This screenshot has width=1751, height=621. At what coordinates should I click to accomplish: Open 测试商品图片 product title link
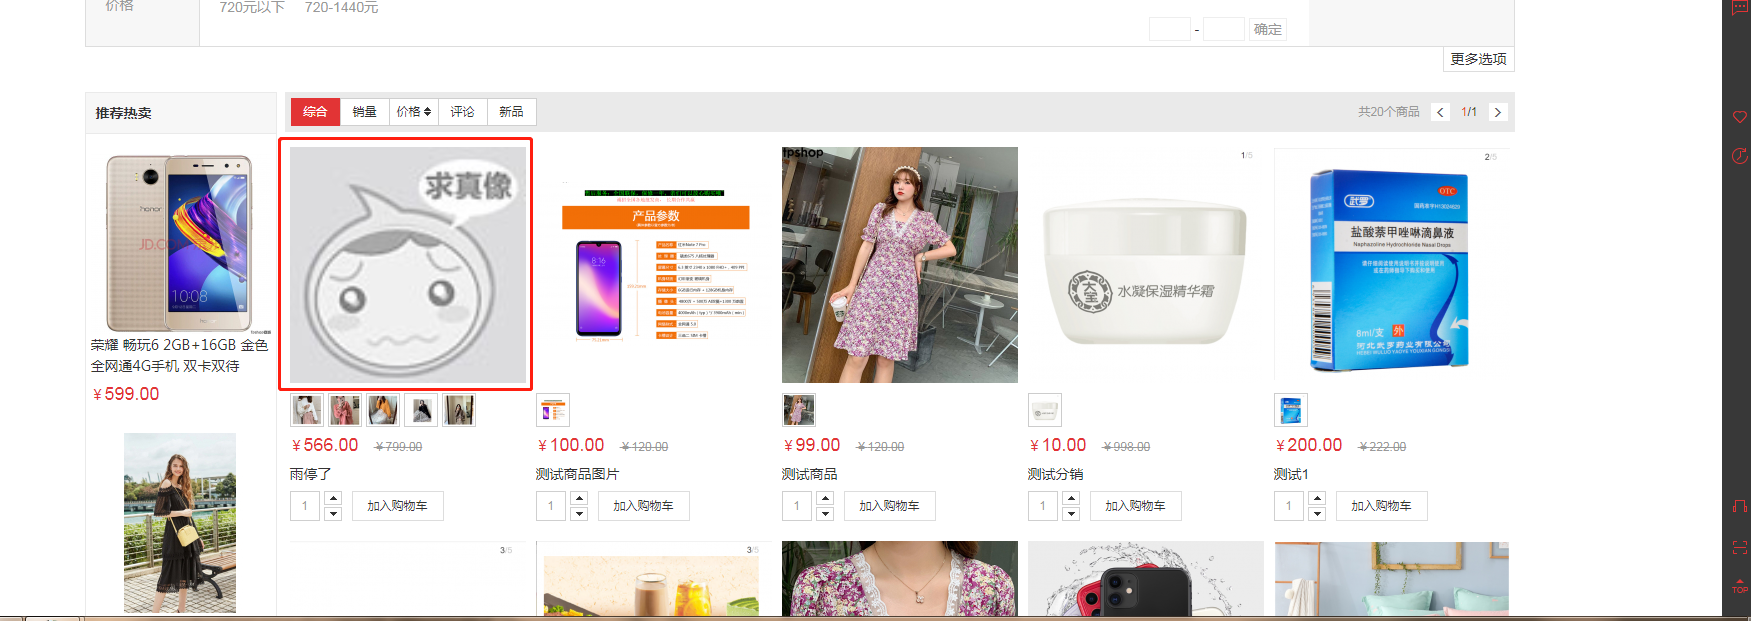click(x=577, y=474)
